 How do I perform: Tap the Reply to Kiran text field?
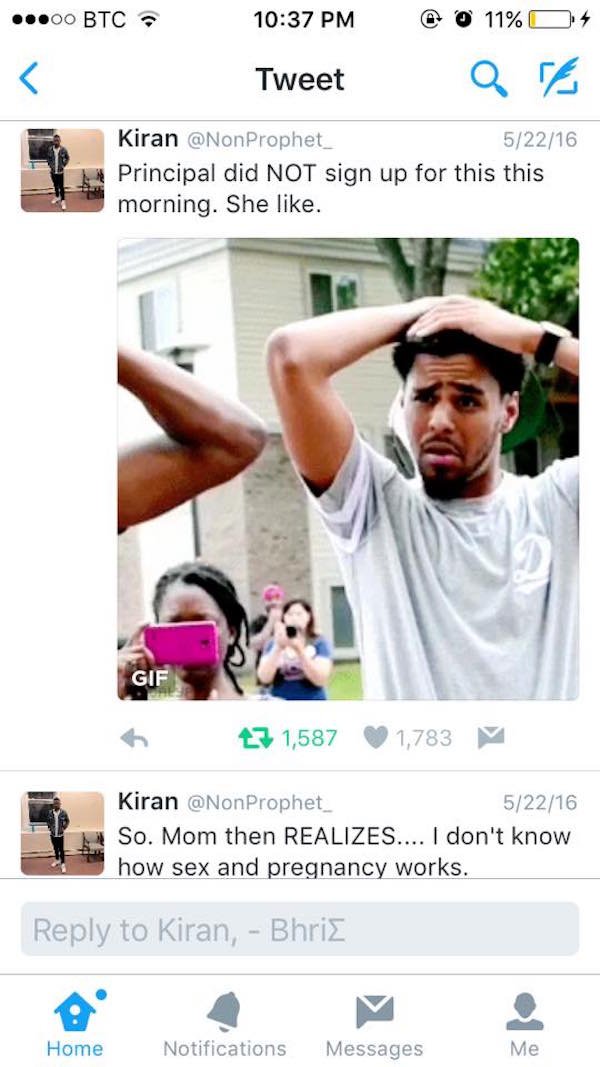coord(300,930)
